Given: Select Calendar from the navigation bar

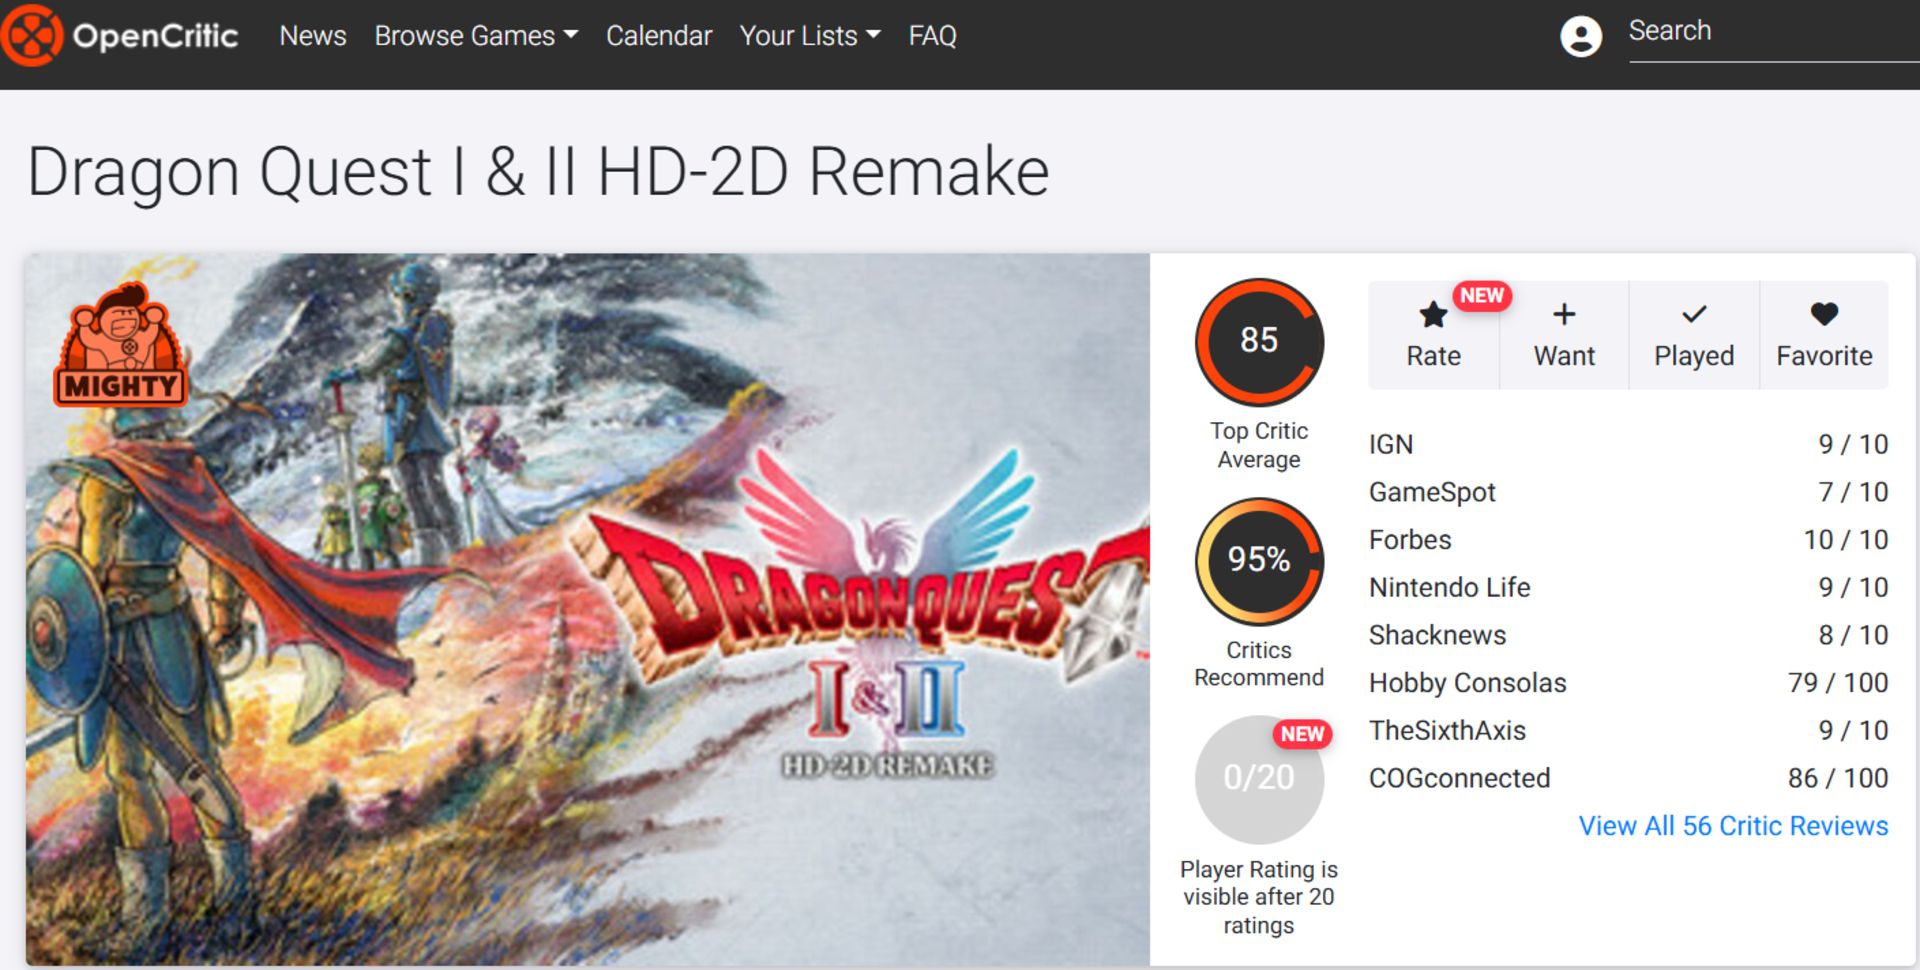Looking at the screenshot, I should pyautogui.click(x=658, y=36).
